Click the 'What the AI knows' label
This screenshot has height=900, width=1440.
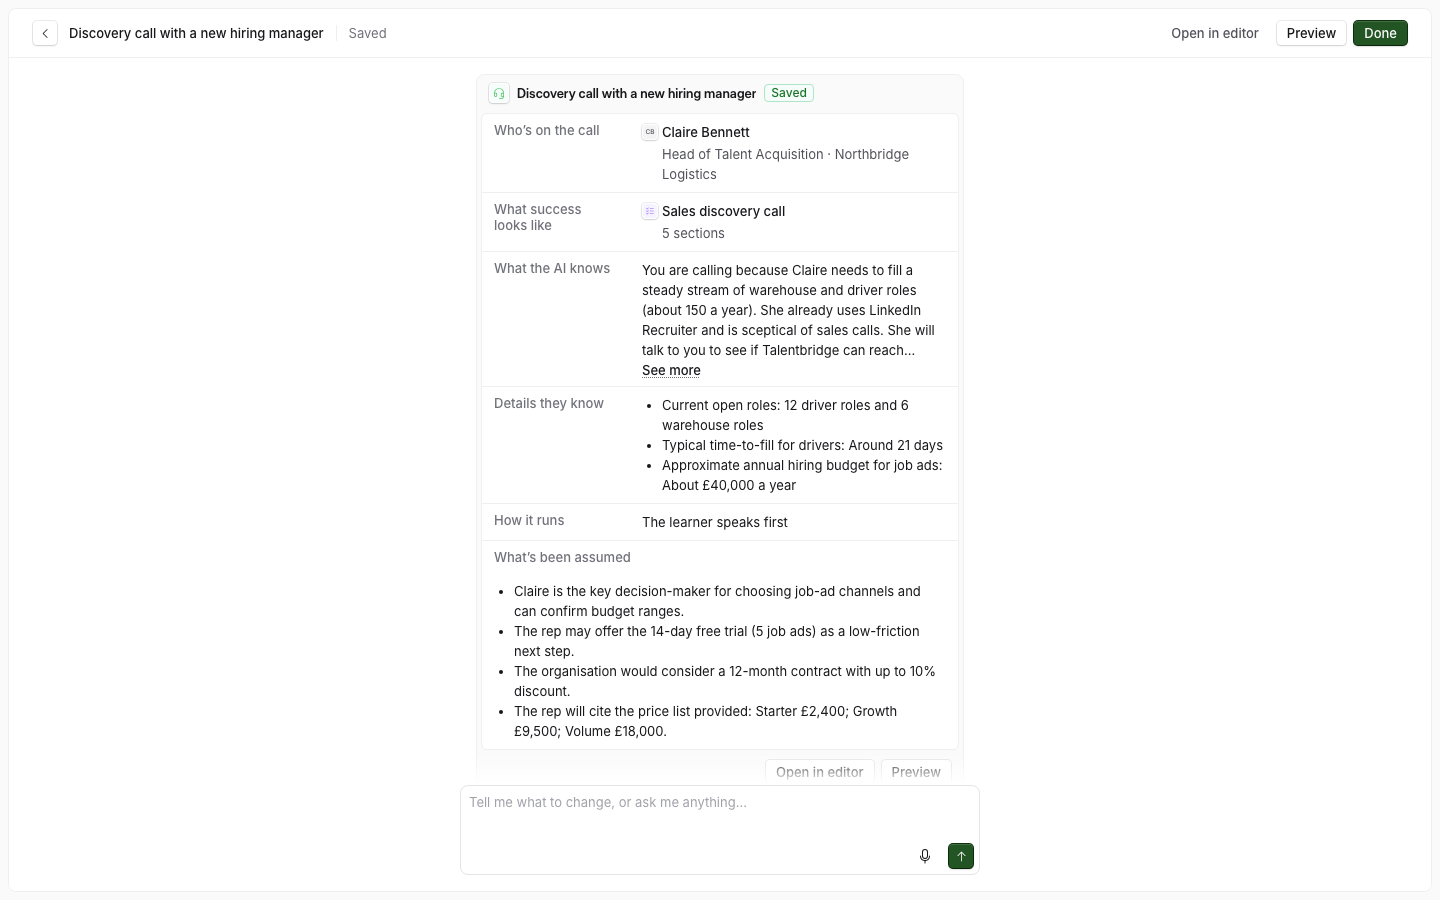tap(552, 268)
